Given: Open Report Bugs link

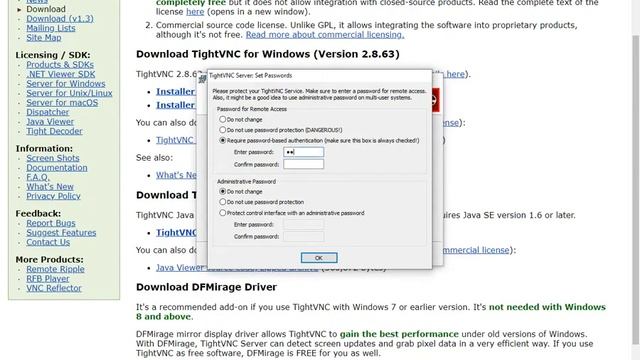Looking at the screenshot, I should 51,223.
